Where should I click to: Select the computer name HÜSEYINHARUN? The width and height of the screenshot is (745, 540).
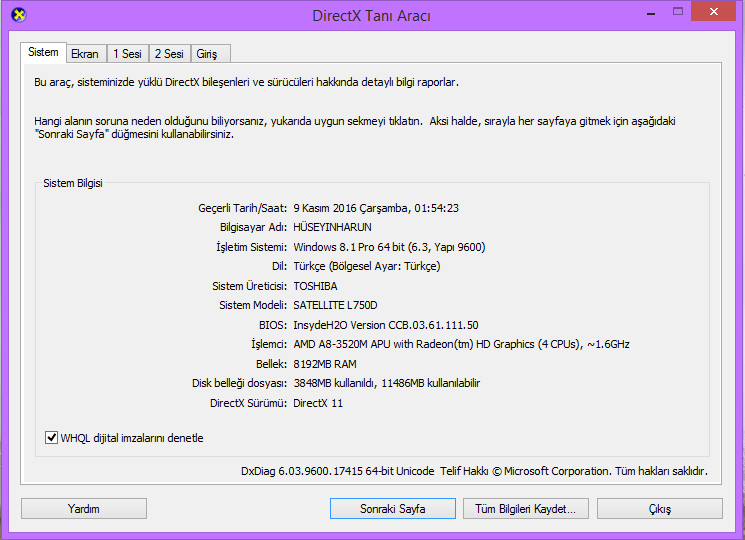point(332,227)
